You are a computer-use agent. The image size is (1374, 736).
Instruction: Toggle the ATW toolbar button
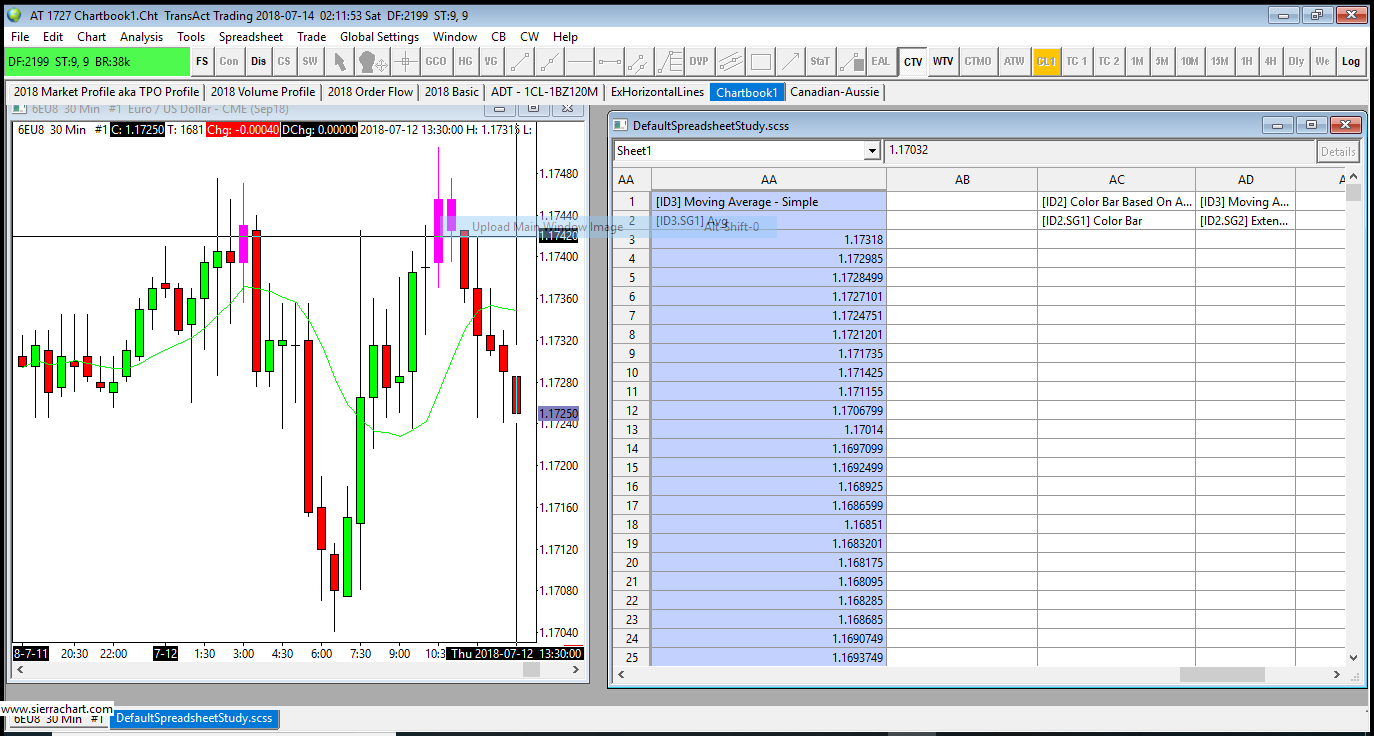(x=1014, y=61)
